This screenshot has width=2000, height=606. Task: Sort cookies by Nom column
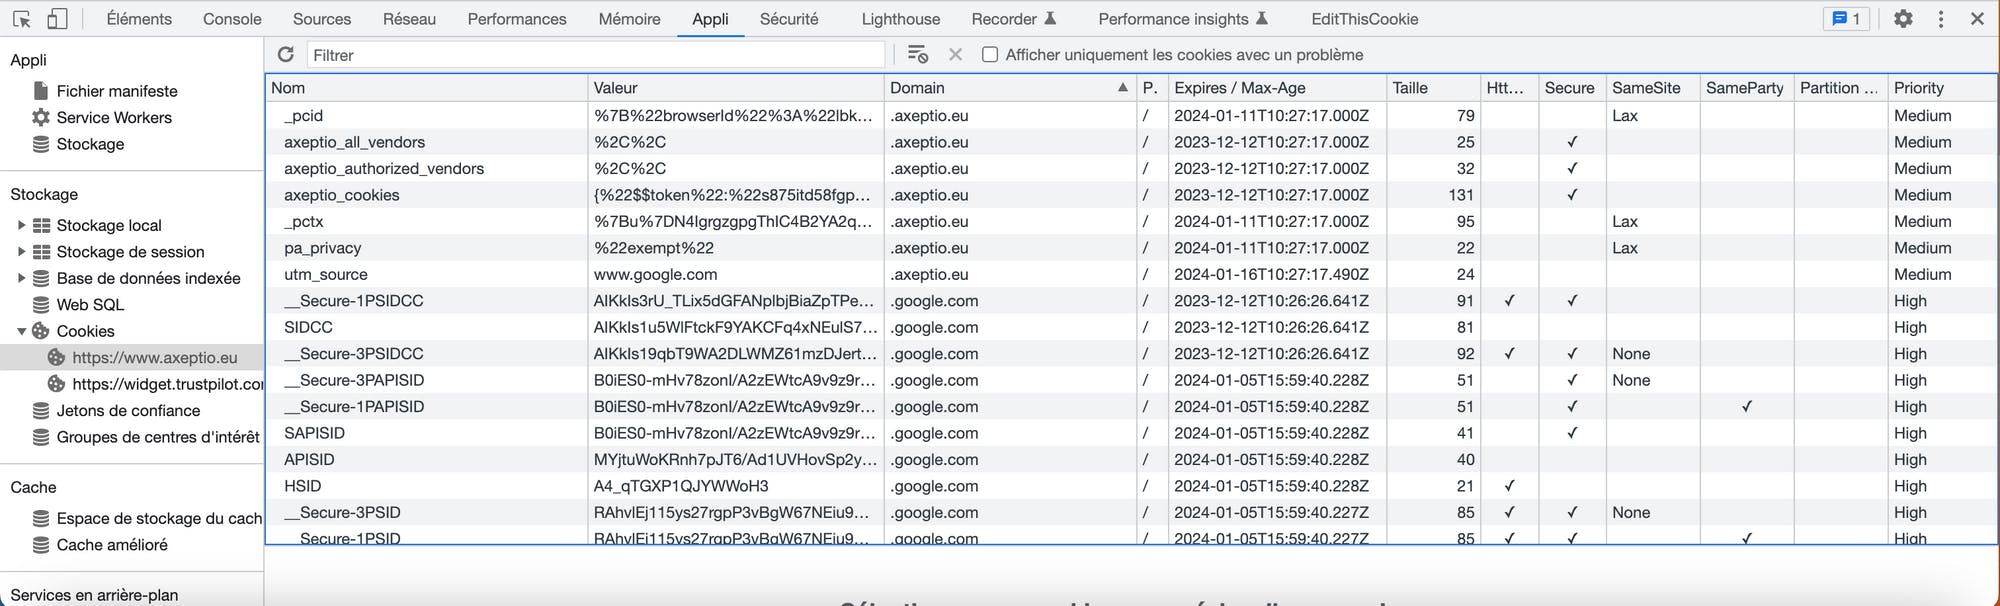427,88
